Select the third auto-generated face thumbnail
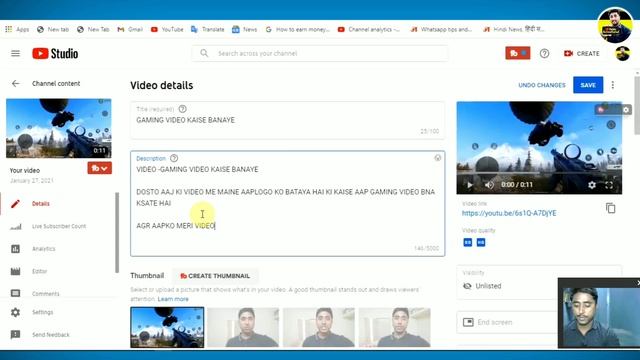 (319, 327)
